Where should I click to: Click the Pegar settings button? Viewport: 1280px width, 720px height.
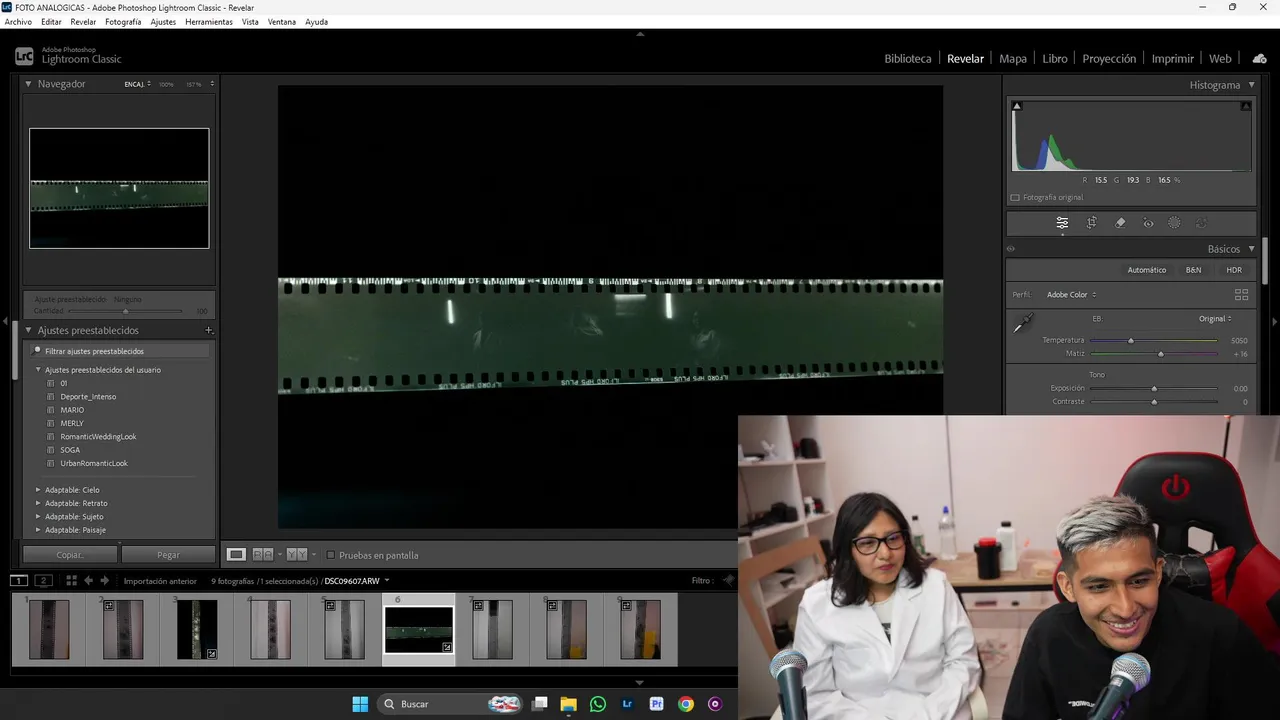168,555
